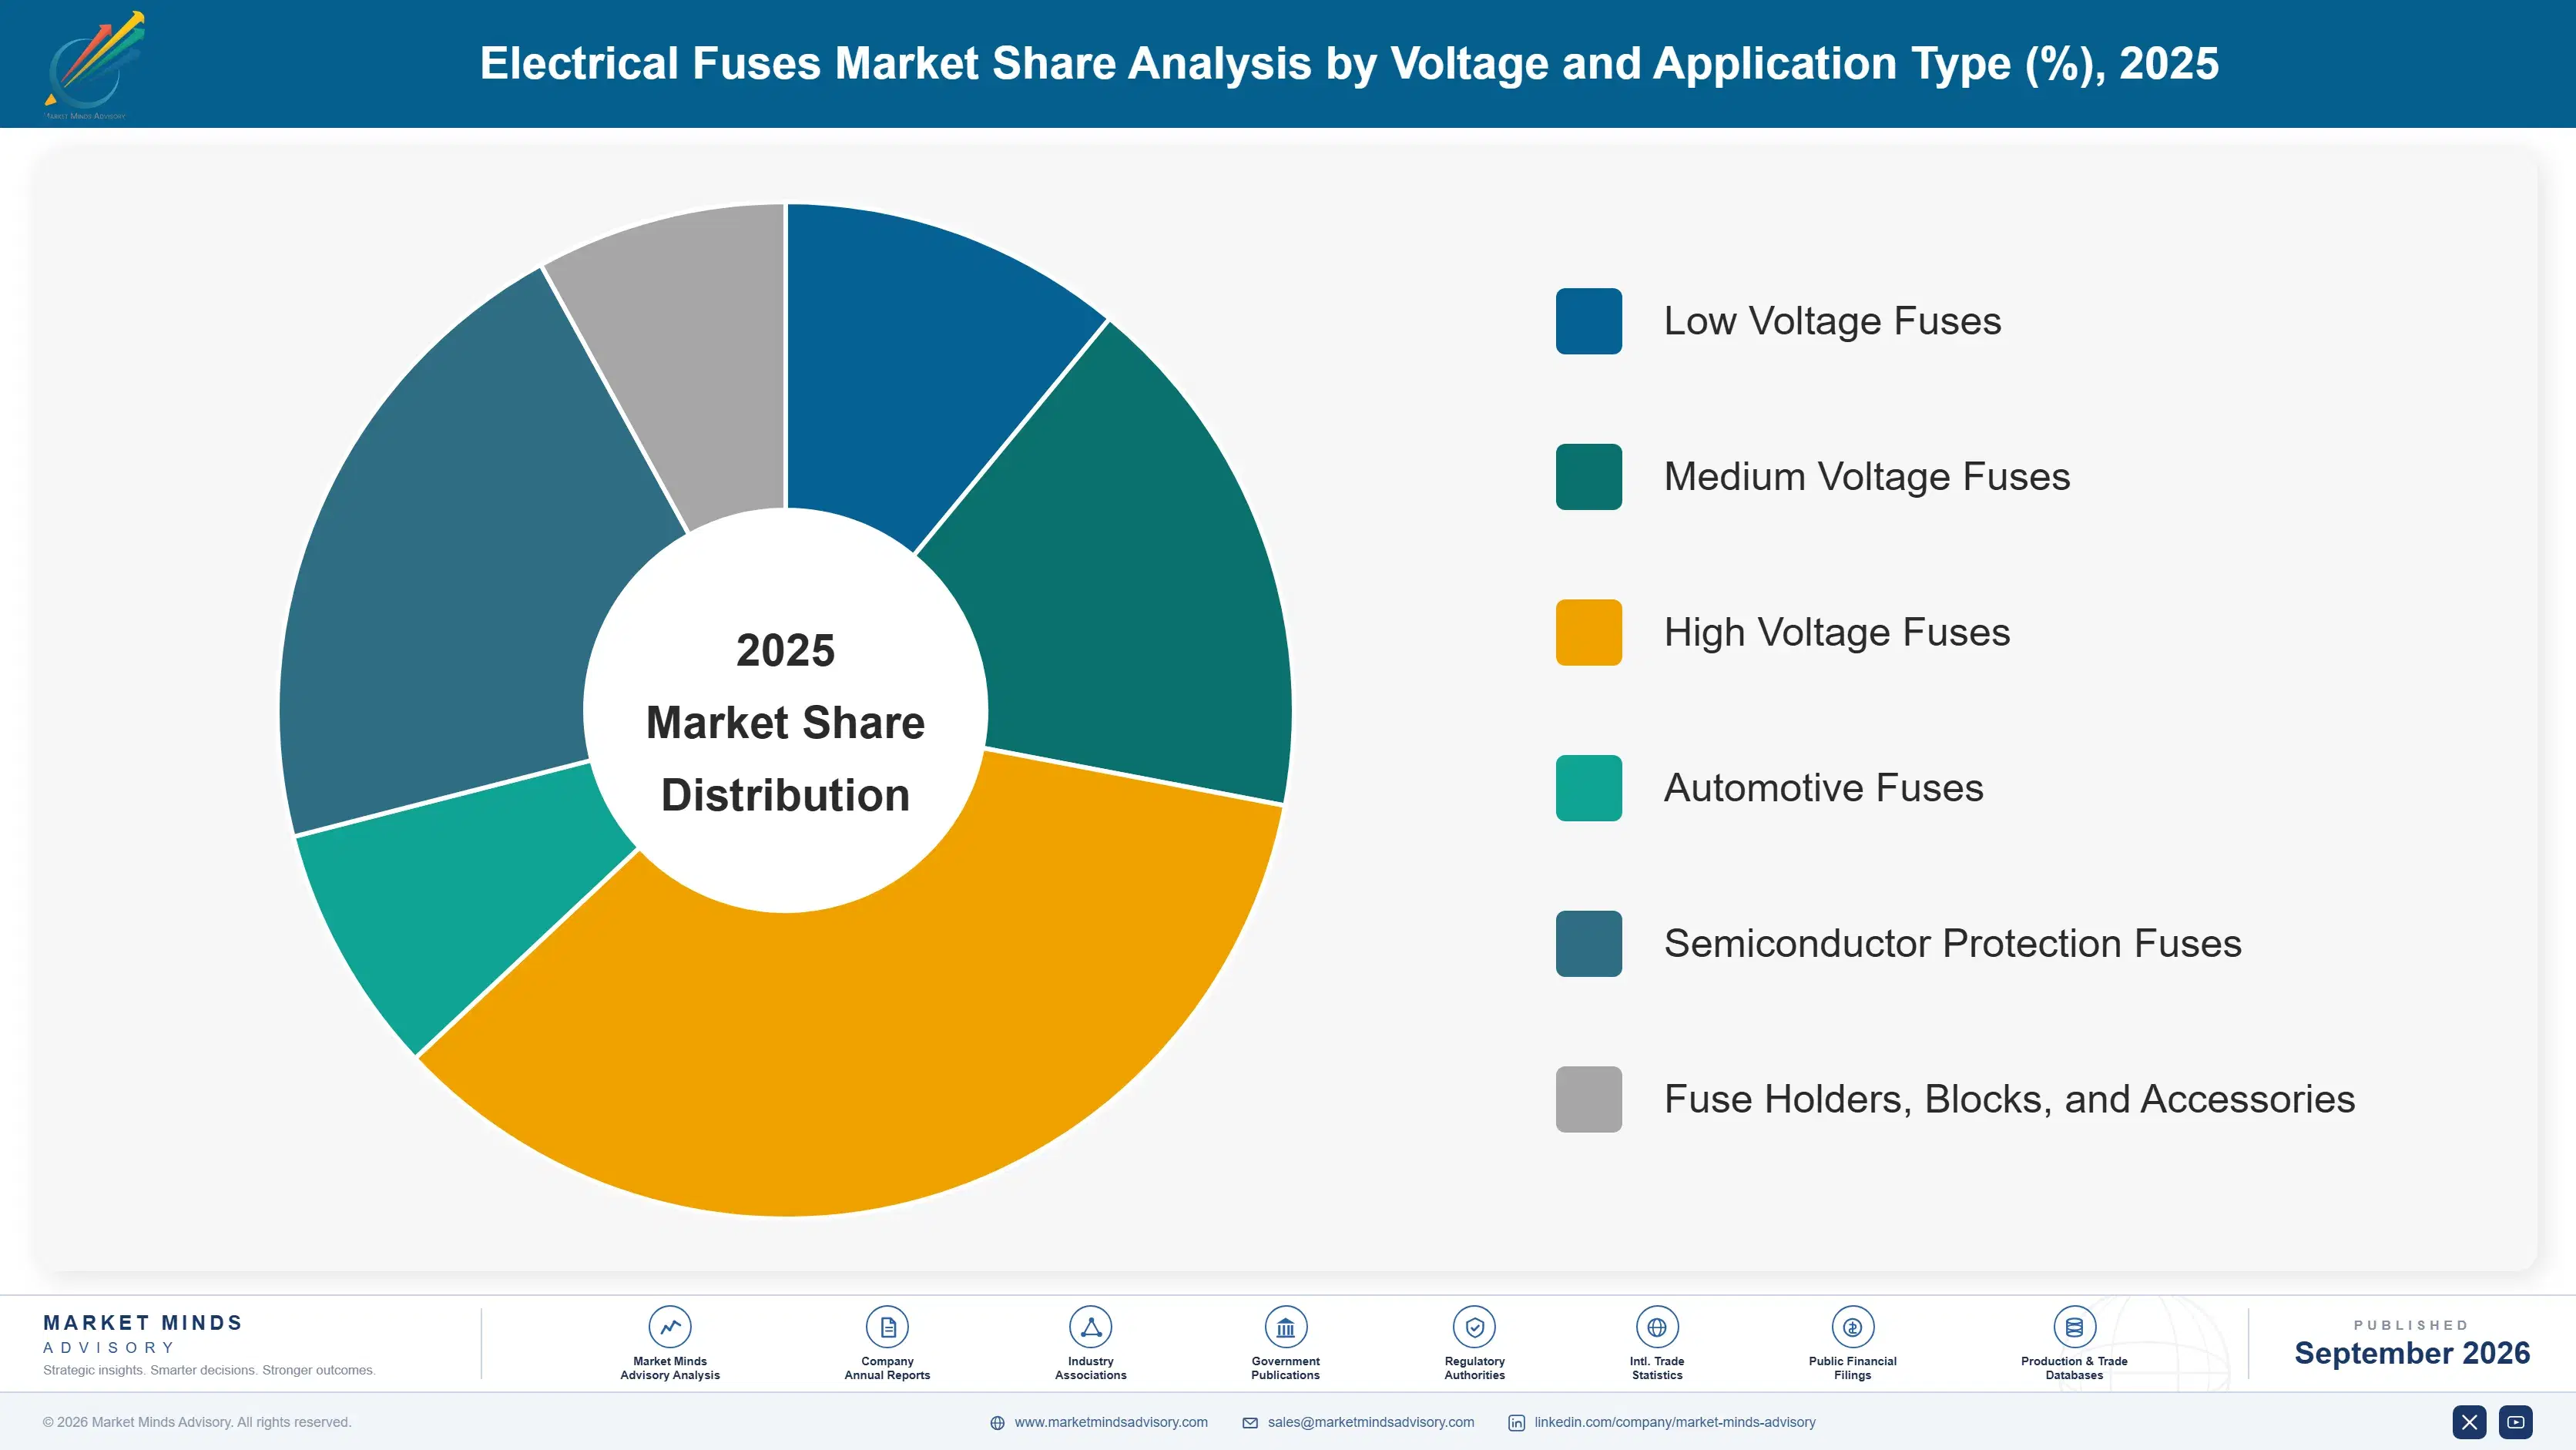
Task: Click the copyright notice in the footer
Action: pyautogui.click(x=197, y=1422)
